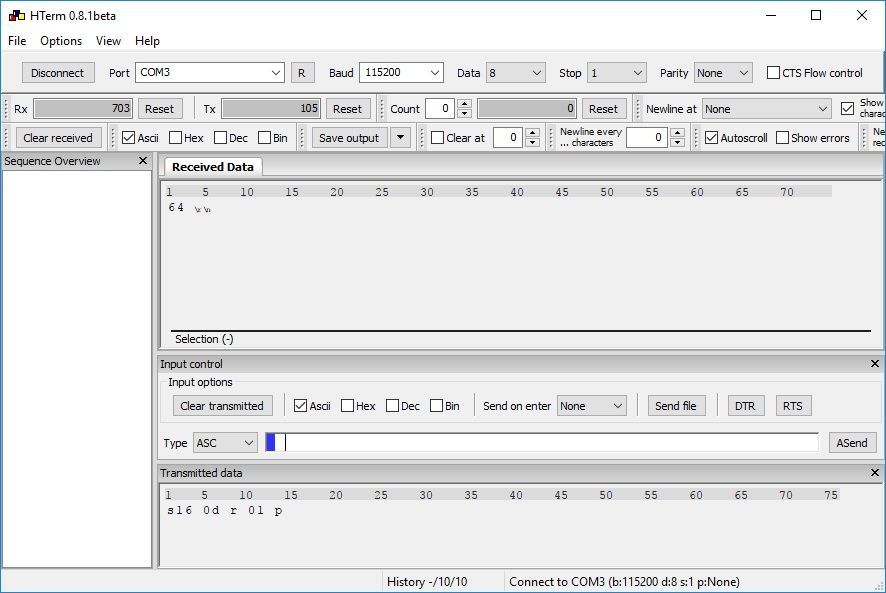Open the File menu
Viewport: 886px width, 593px height.
(17, 41)
